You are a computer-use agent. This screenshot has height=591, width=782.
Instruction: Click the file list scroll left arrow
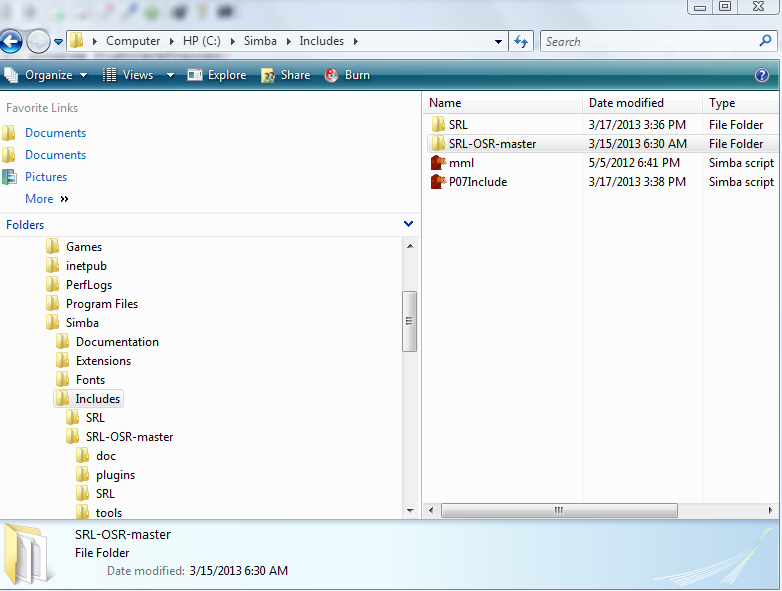point(431,510)
